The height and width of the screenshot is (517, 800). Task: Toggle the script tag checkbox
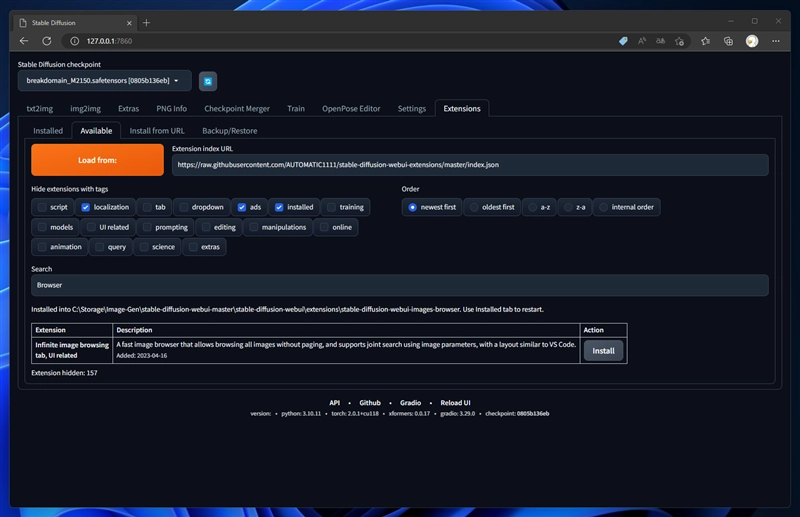tap(42, 207)
